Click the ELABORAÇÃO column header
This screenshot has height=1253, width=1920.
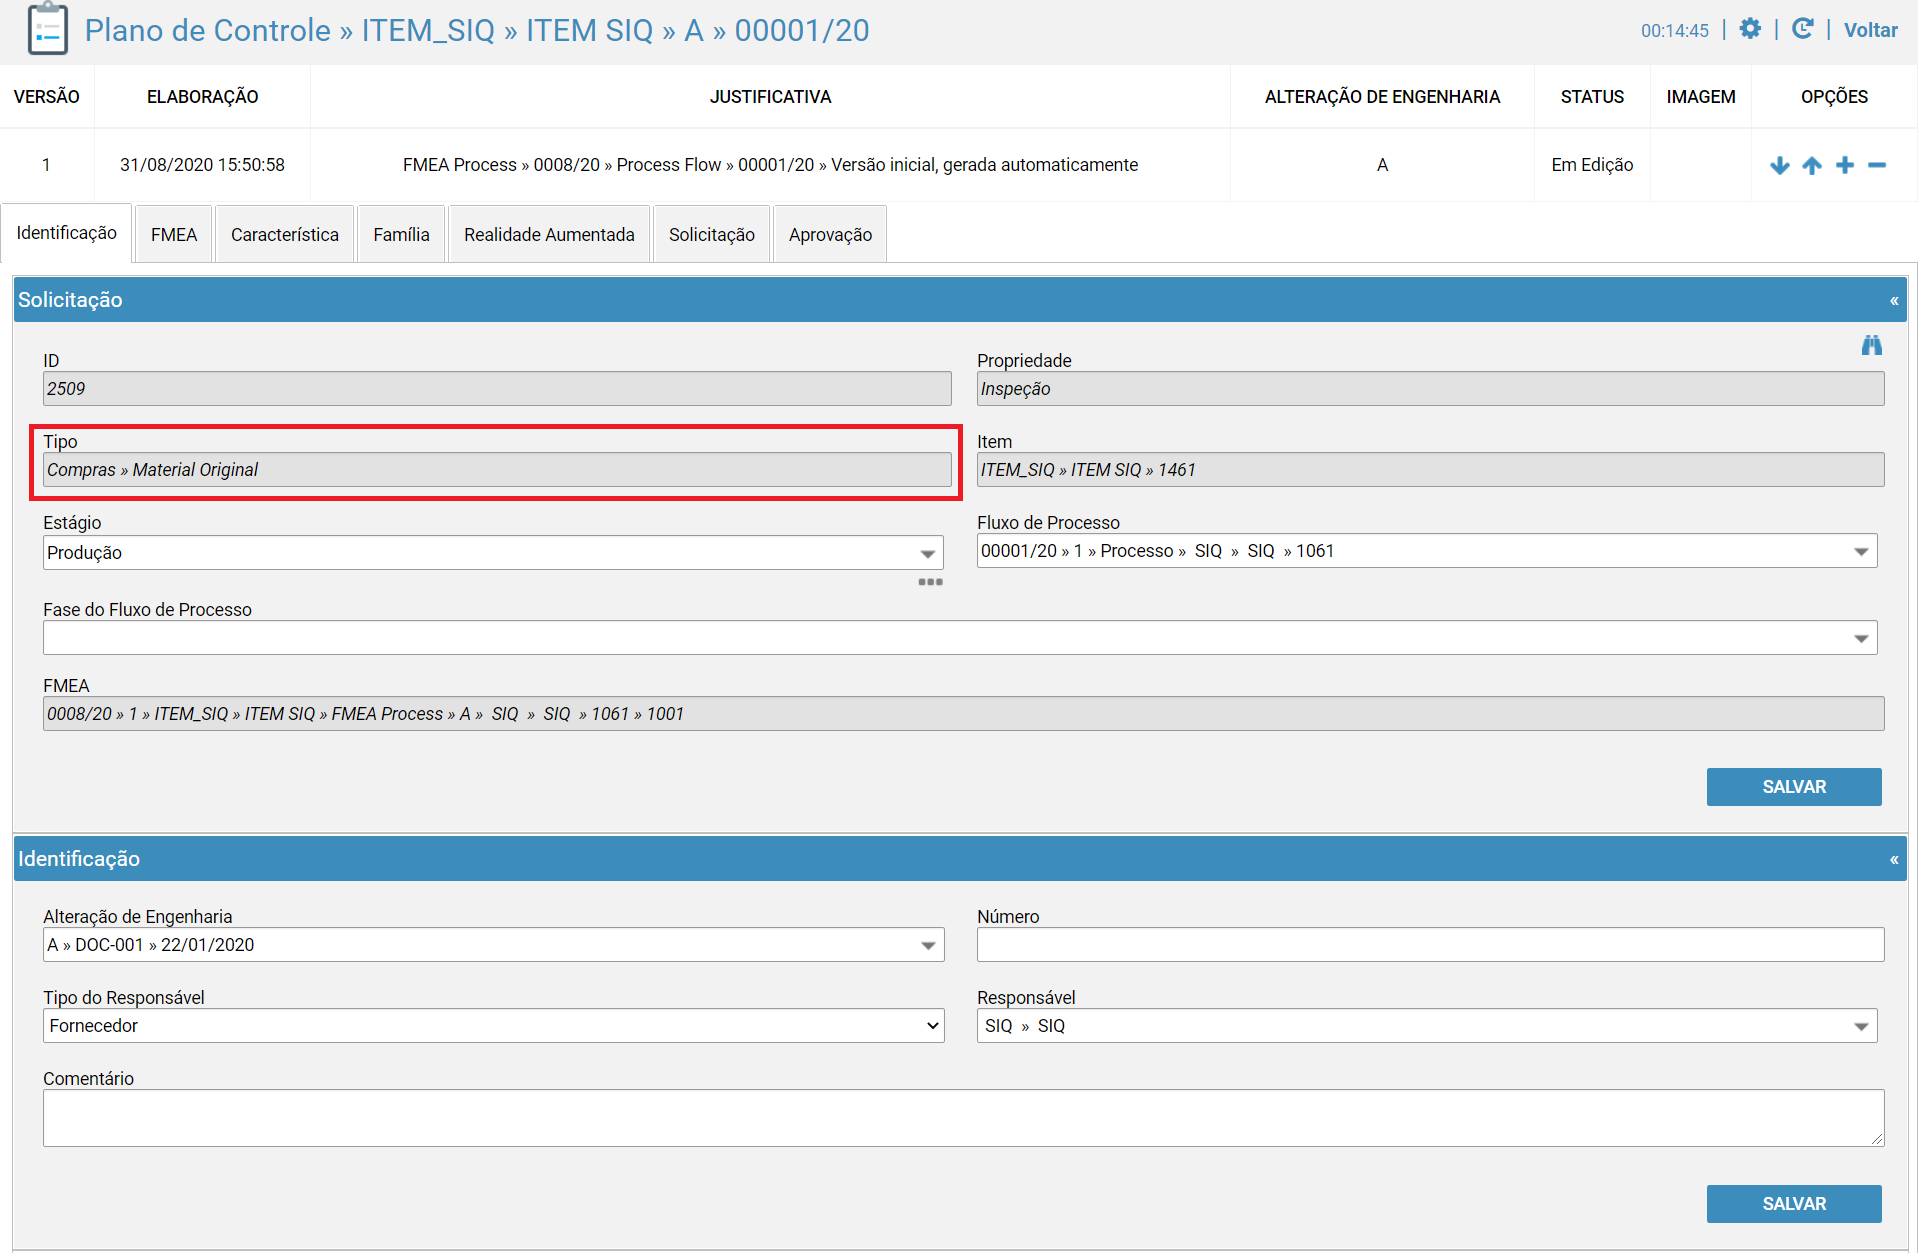coord(202,97)
